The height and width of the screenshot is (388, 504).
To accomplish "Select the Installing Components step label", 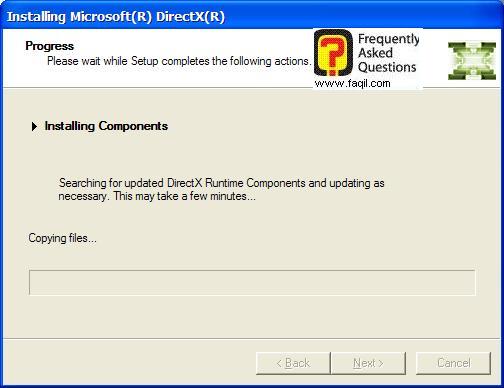I will click(x=106, y=126).
